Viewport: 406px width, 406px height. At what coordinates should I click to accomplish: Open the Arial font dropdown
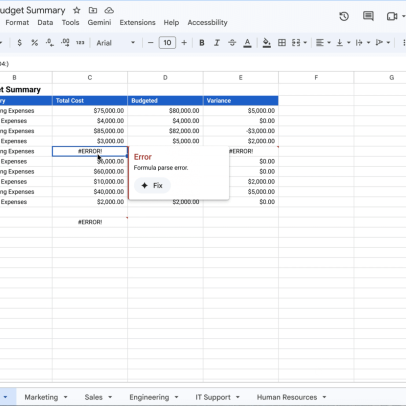(x=115, y=43)
